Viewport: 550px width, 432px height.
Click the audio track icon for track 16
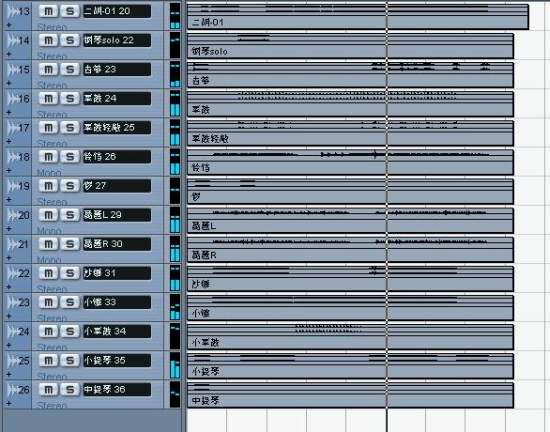pyautogui.click(x=13, y=99)
